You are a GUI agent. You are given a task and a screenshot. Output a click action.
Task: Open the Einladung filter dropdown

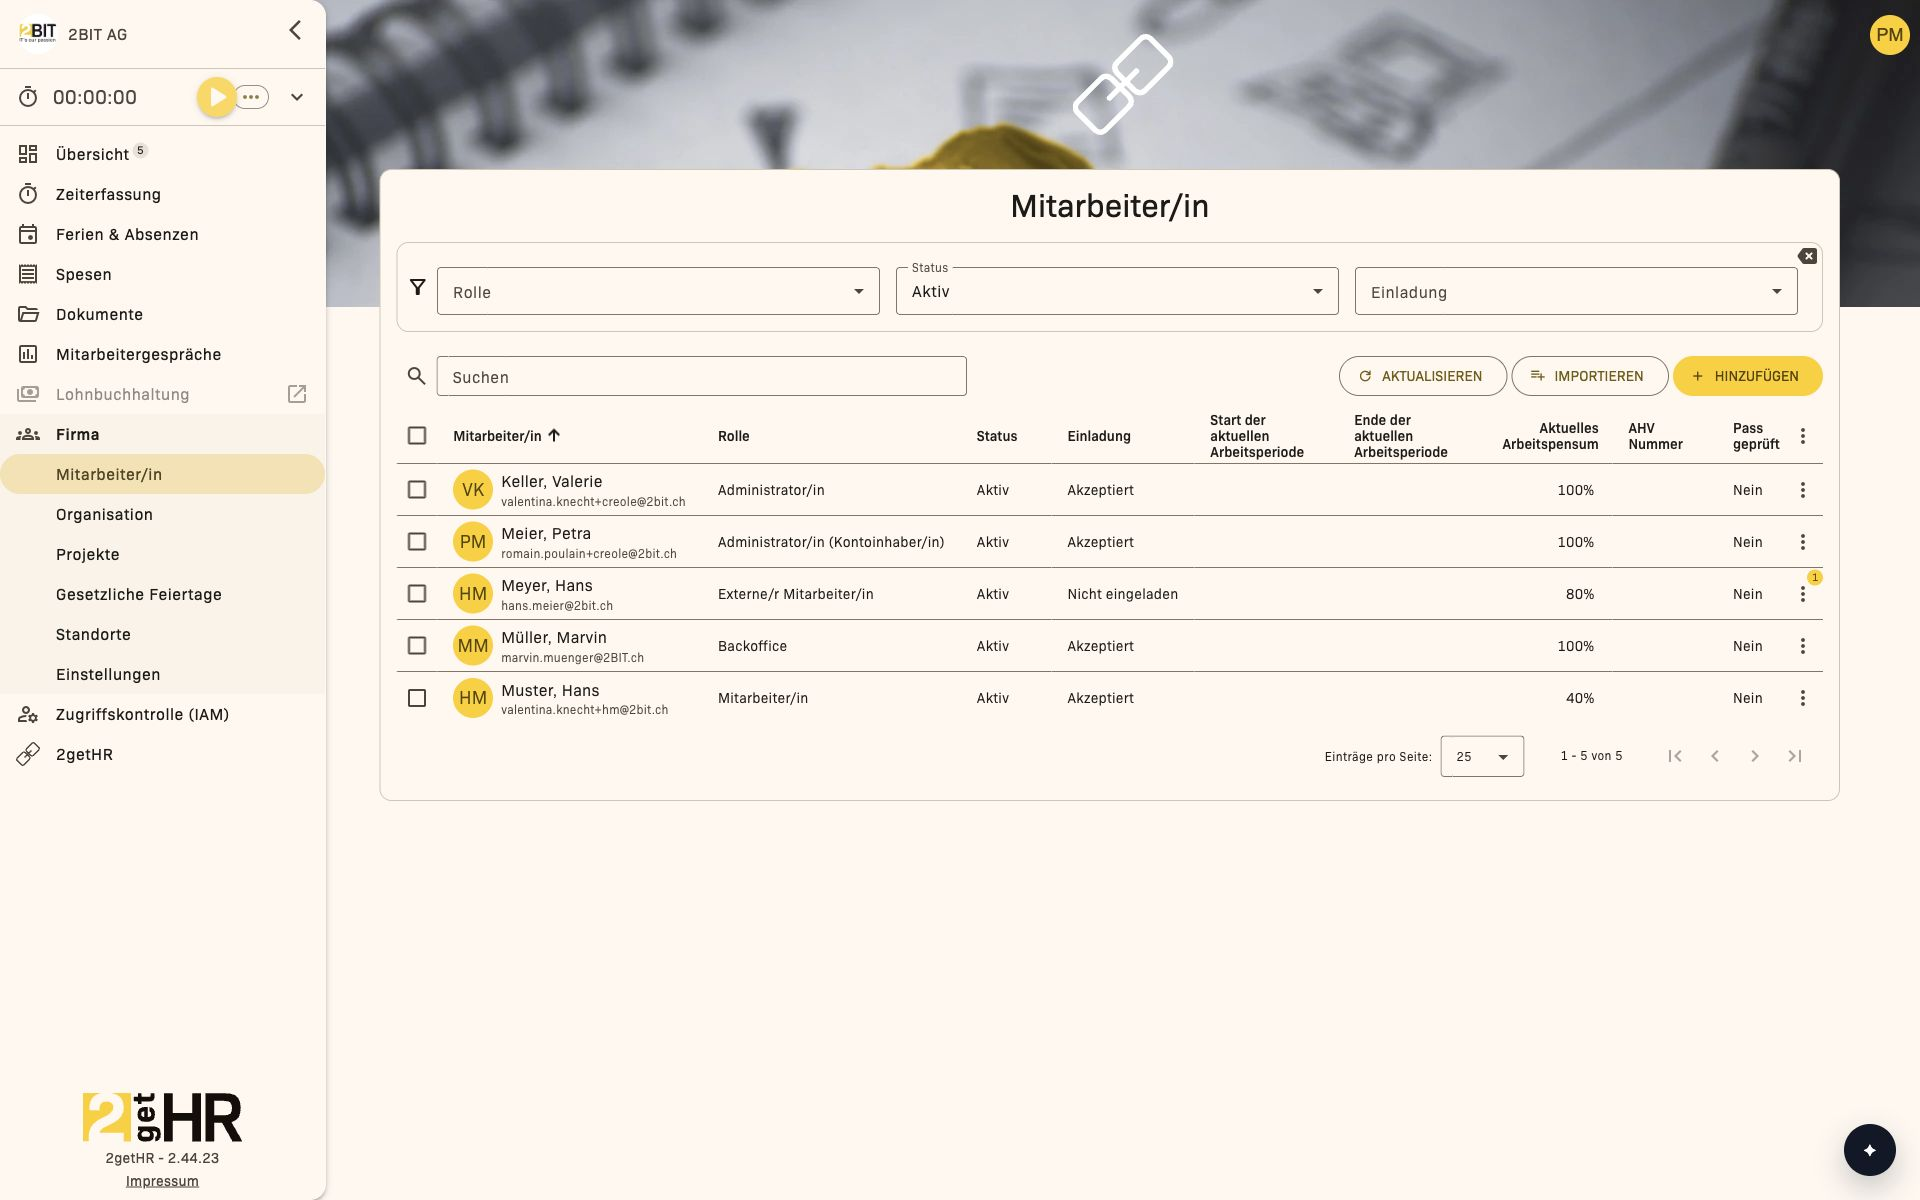tap(1576, 291)
